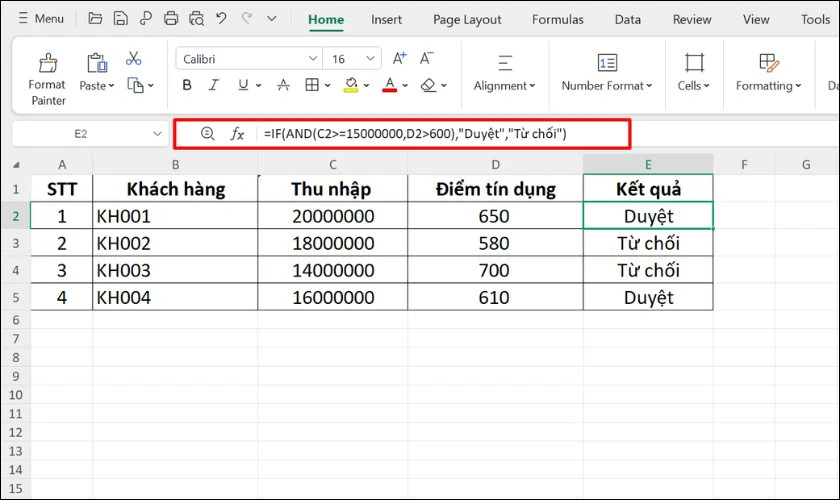Click the Export to PDF icon
The height and width of the screenshot is (500, 840).
point(145,19)
